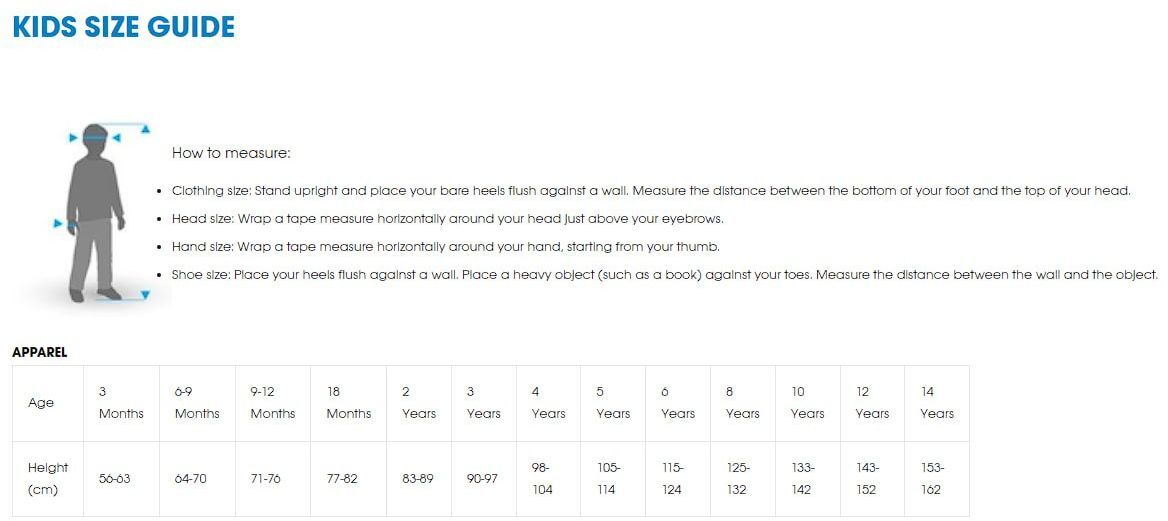Click the 'How to measure:' text
The image size is (1168, 521).
[x=231, y=153]
